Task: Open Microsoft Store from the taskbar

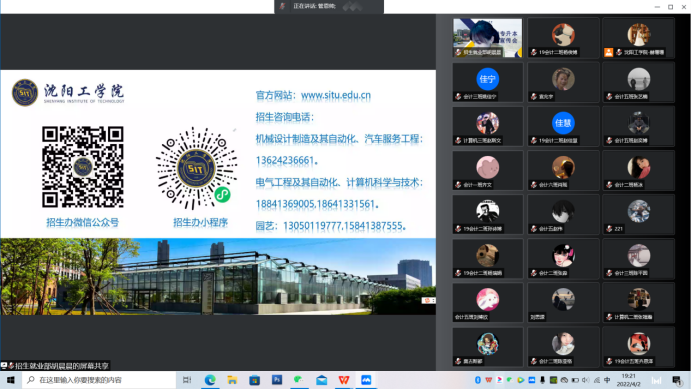Action: (254, 380)
